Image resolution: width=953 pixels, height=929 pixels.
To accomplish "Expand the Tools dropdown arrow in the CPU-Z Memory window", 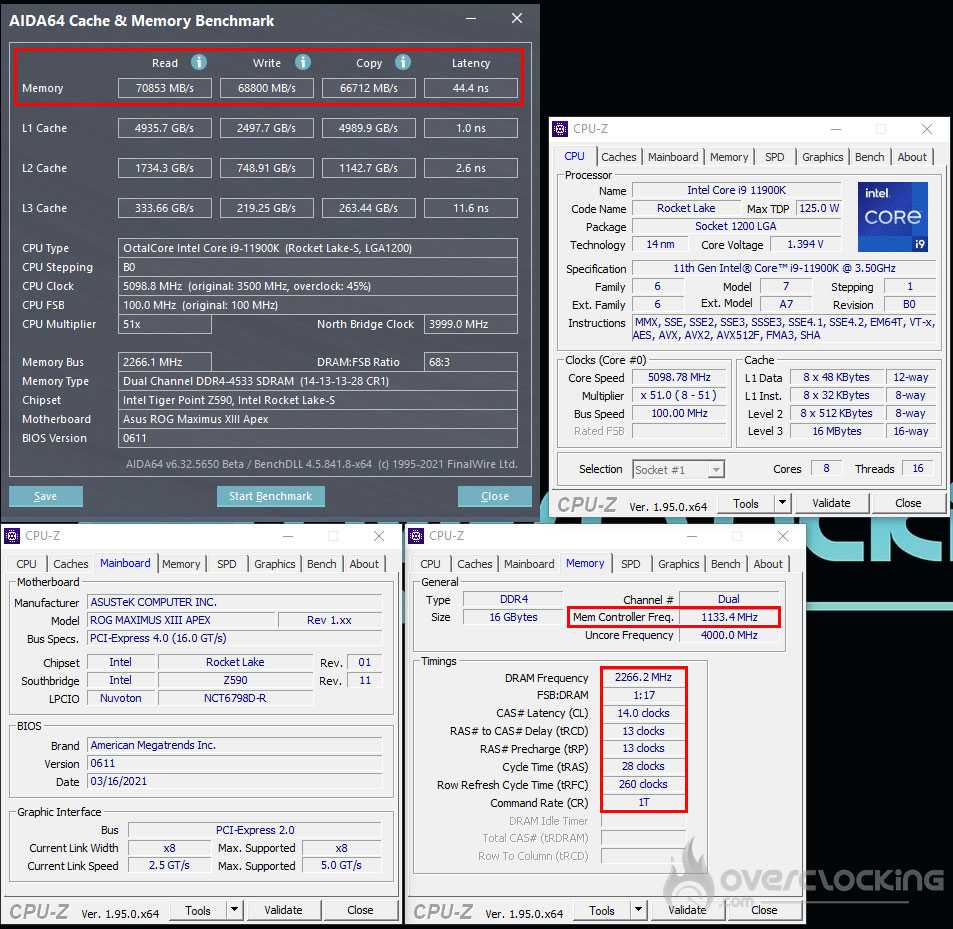I will [x=638, y=910].
